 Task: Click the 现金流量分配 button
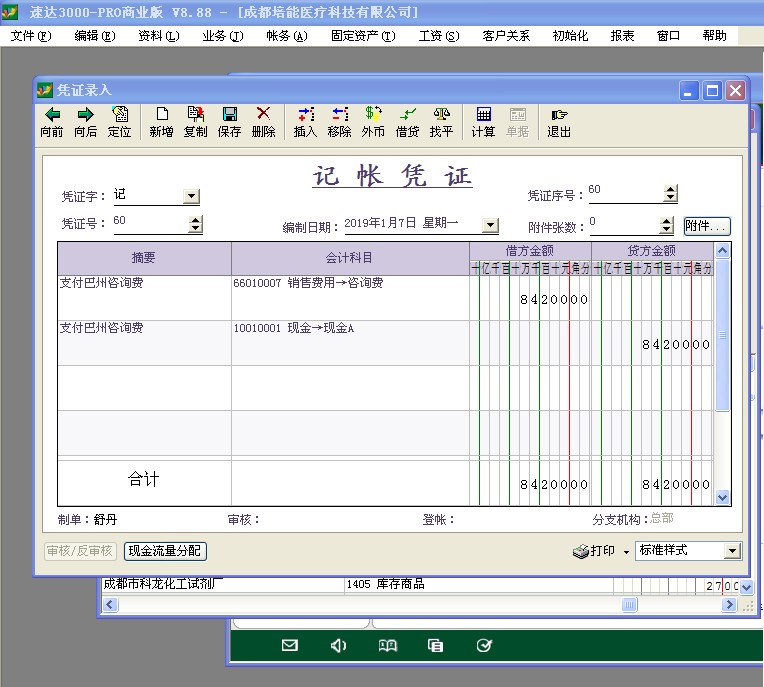[x=165, y=551]
